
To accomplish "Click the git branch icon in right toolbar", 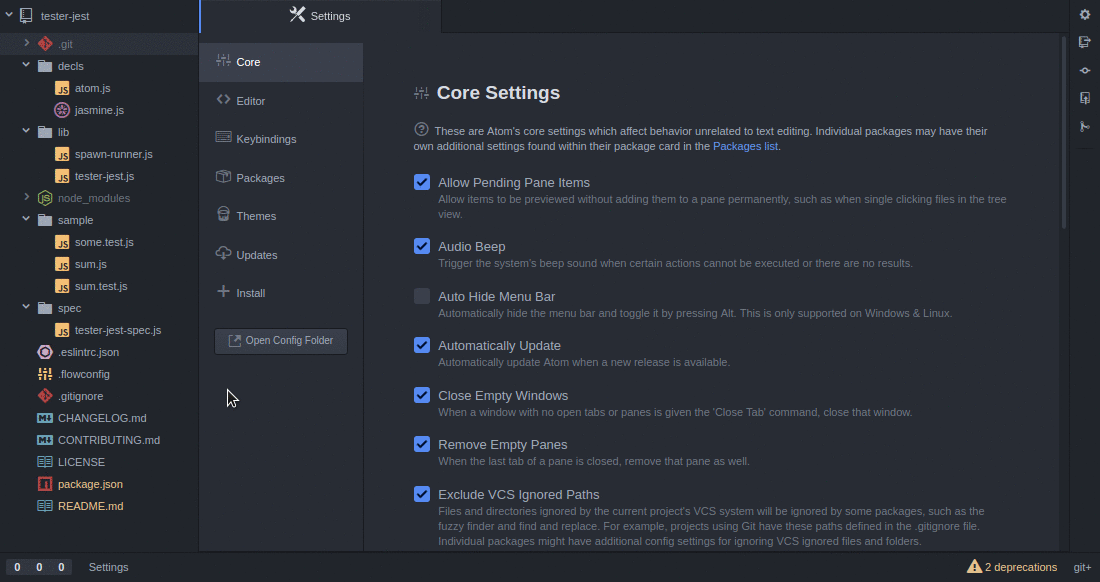I will [x=1085, y=126].
